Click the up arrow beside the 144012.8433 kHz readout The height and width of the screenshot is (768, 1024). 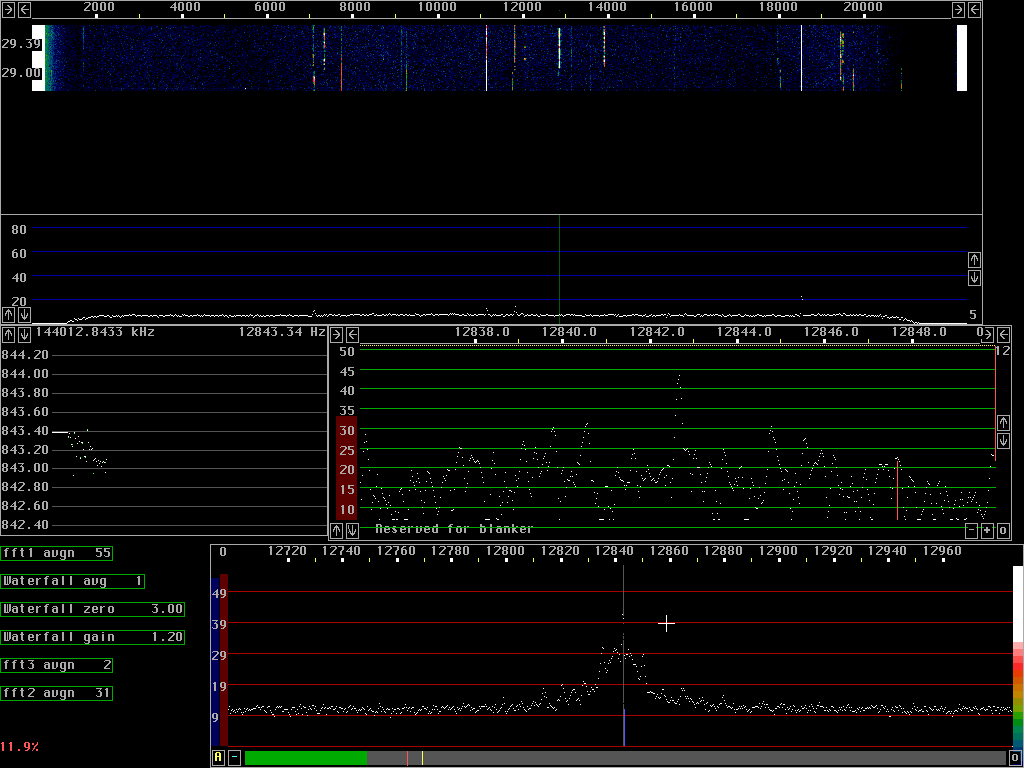[8, 334]
